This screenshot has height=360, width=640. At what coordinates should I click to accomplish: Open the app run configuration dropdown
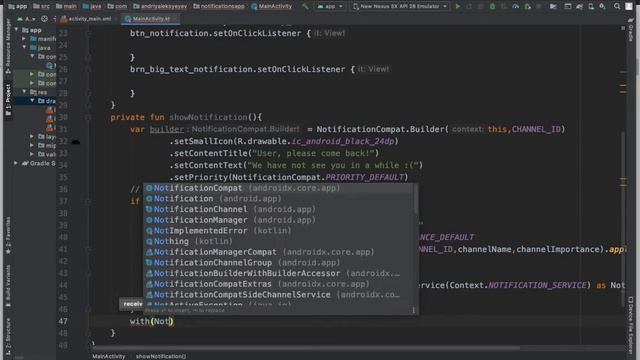point(330,7)
